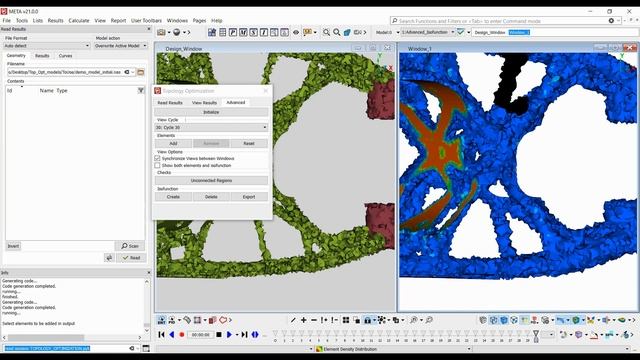Click the table list icon in top toolbar
The image size is (640, 360).
(x=222, y=32)
